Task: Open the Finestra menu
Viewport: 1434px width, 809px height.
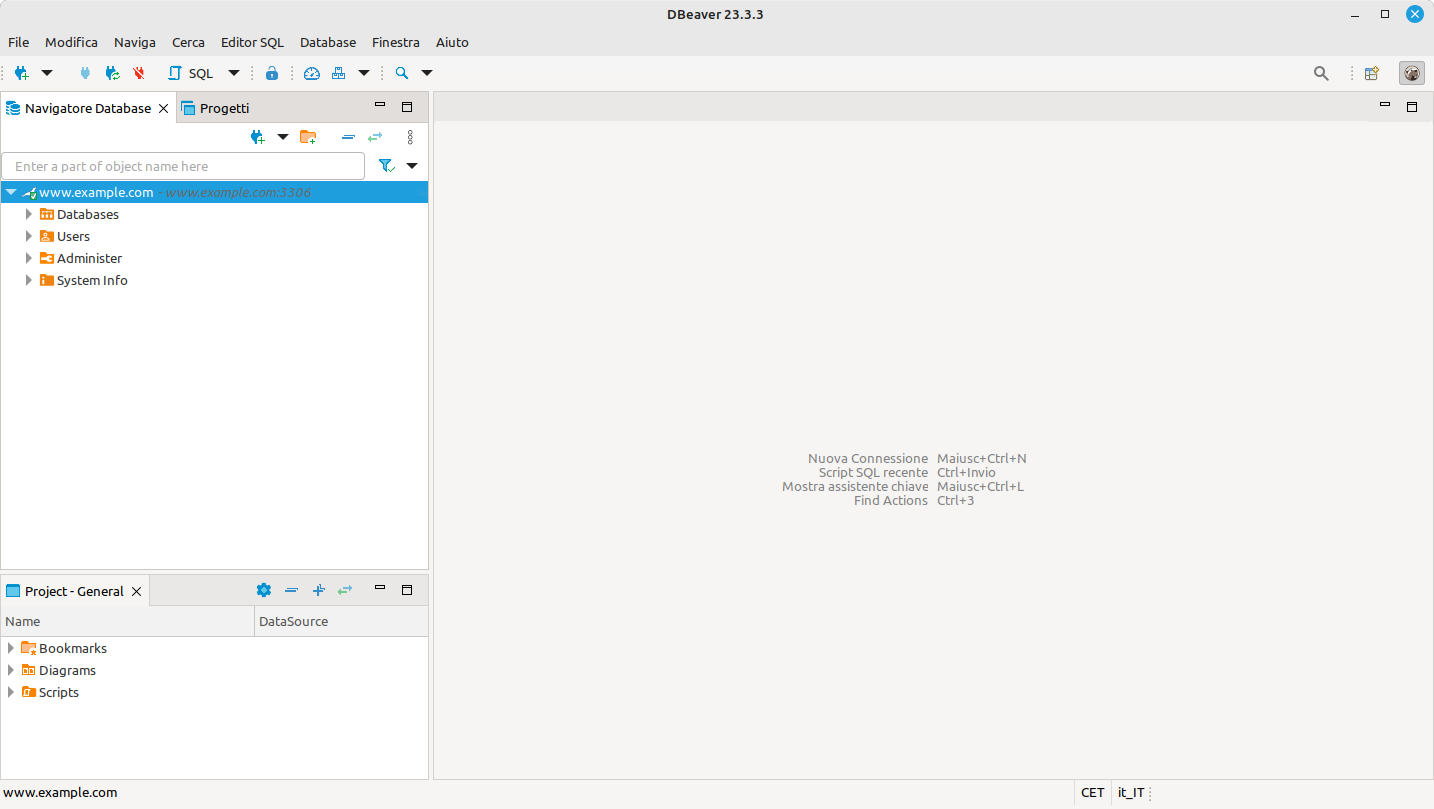Action: [396, 42]
